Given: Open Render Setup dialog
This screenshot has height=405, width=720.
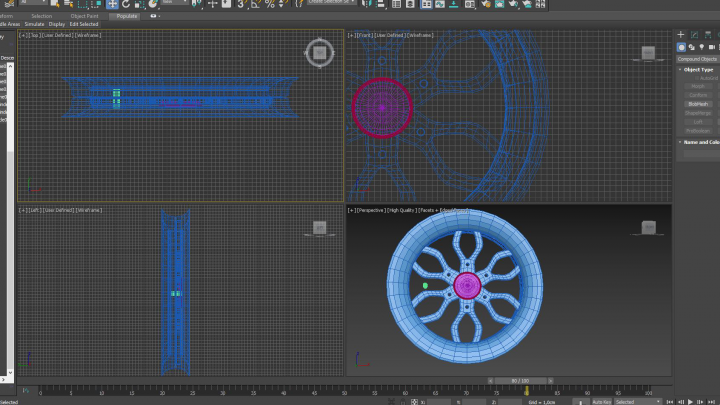Looking at the screenshot, I should [x=486, y=4].
